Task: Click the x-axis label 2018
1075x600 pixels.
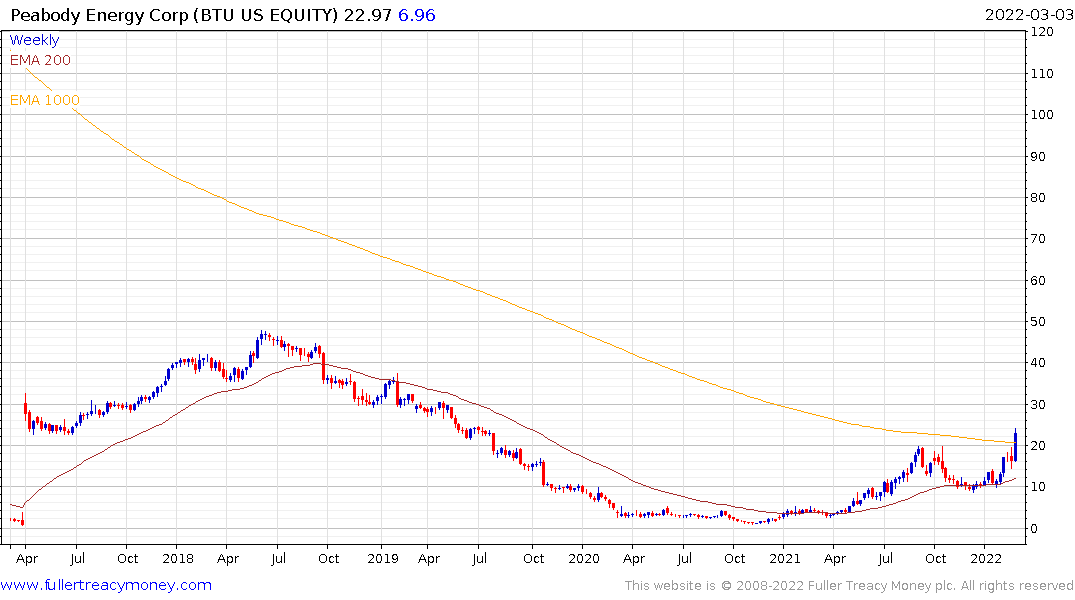Action: pos(178,559)
